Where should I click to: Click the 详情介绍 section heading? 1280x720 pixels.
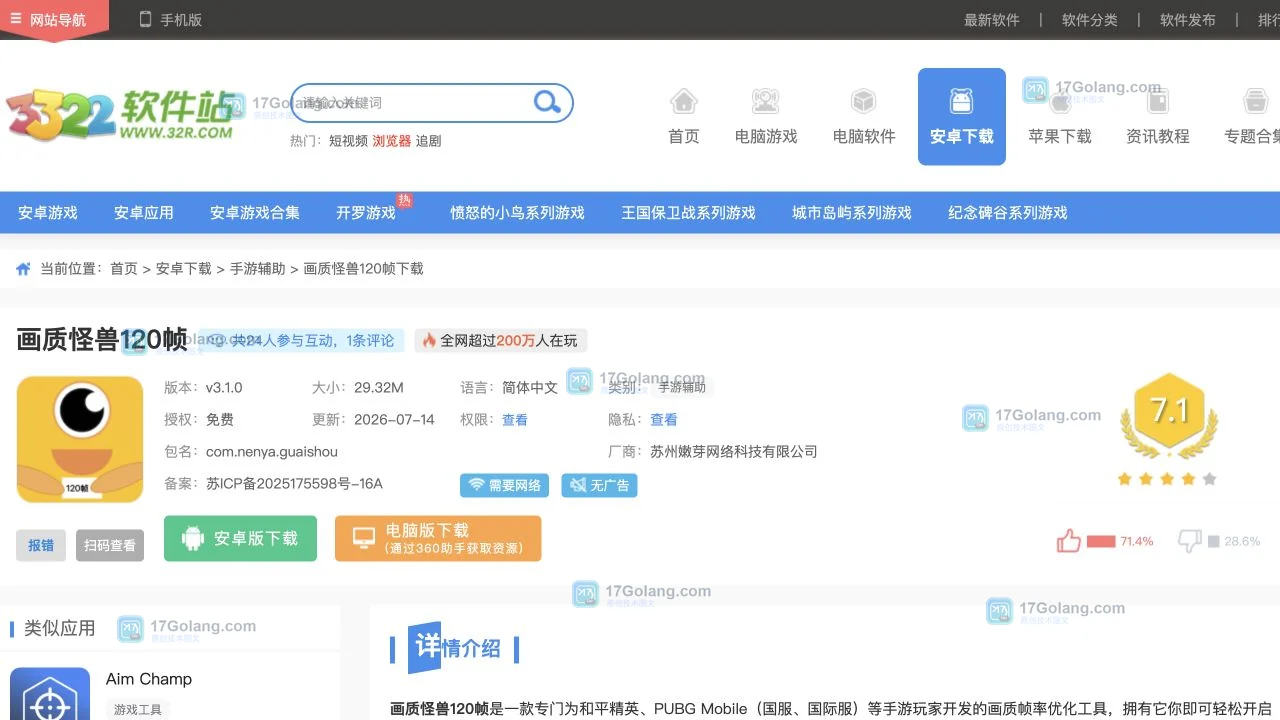(455, 648)
